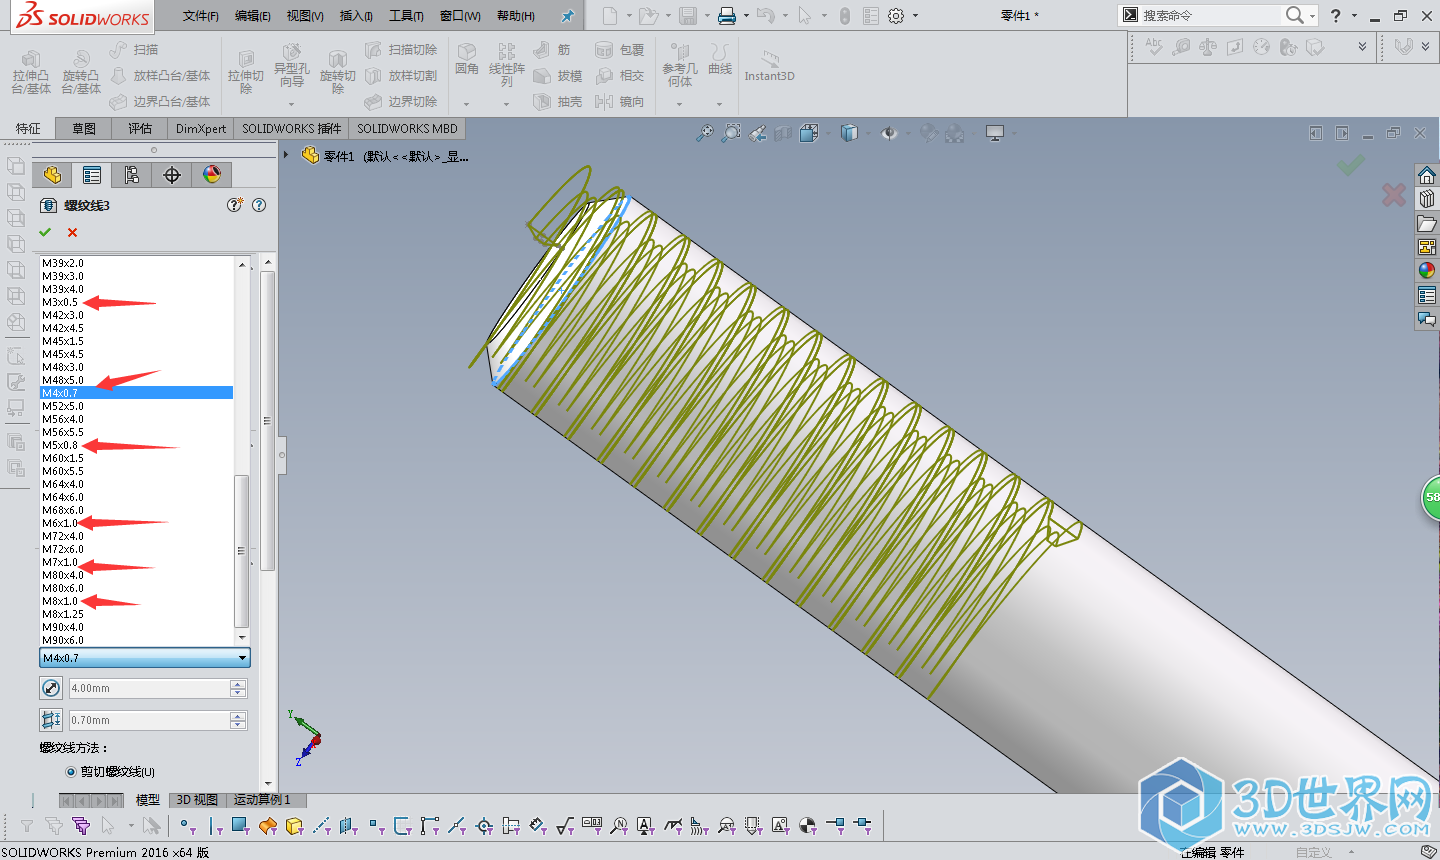Switch to the PropertyManager tab icon

click(x=92, y=175)
